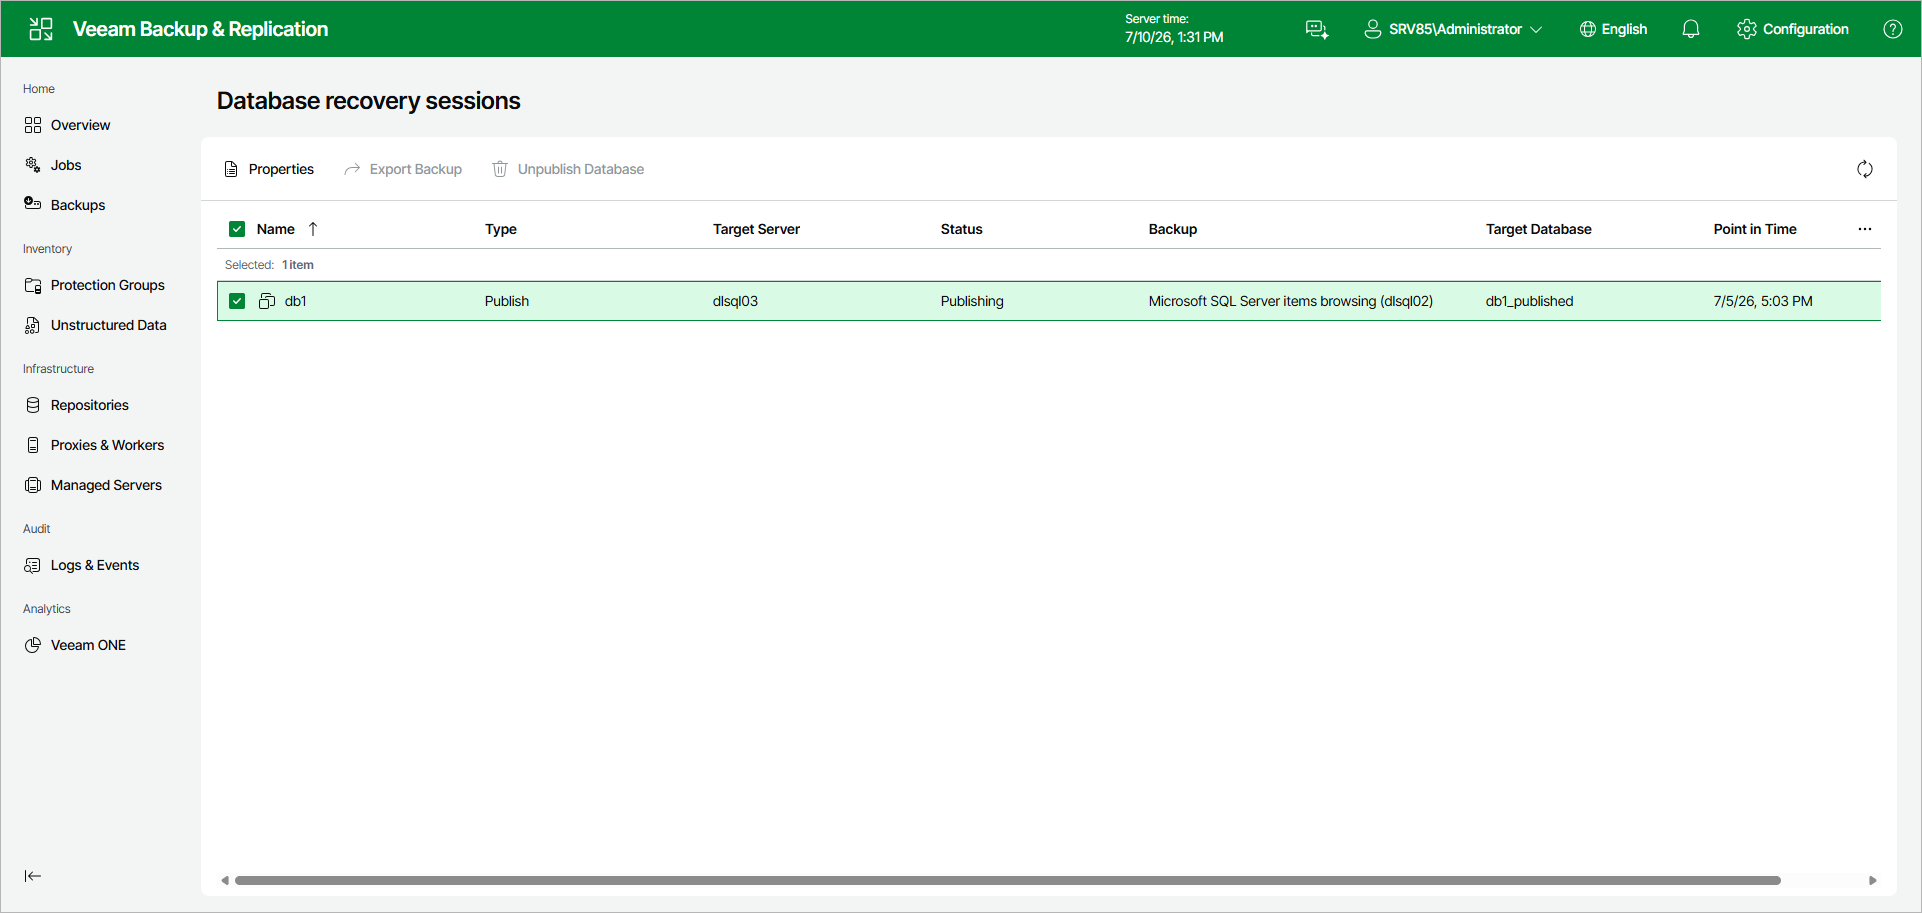This screenshot has width=1922, height=913.
Task: Uncheck the db1 row checkbox
Action: click(x=237, y=301)
